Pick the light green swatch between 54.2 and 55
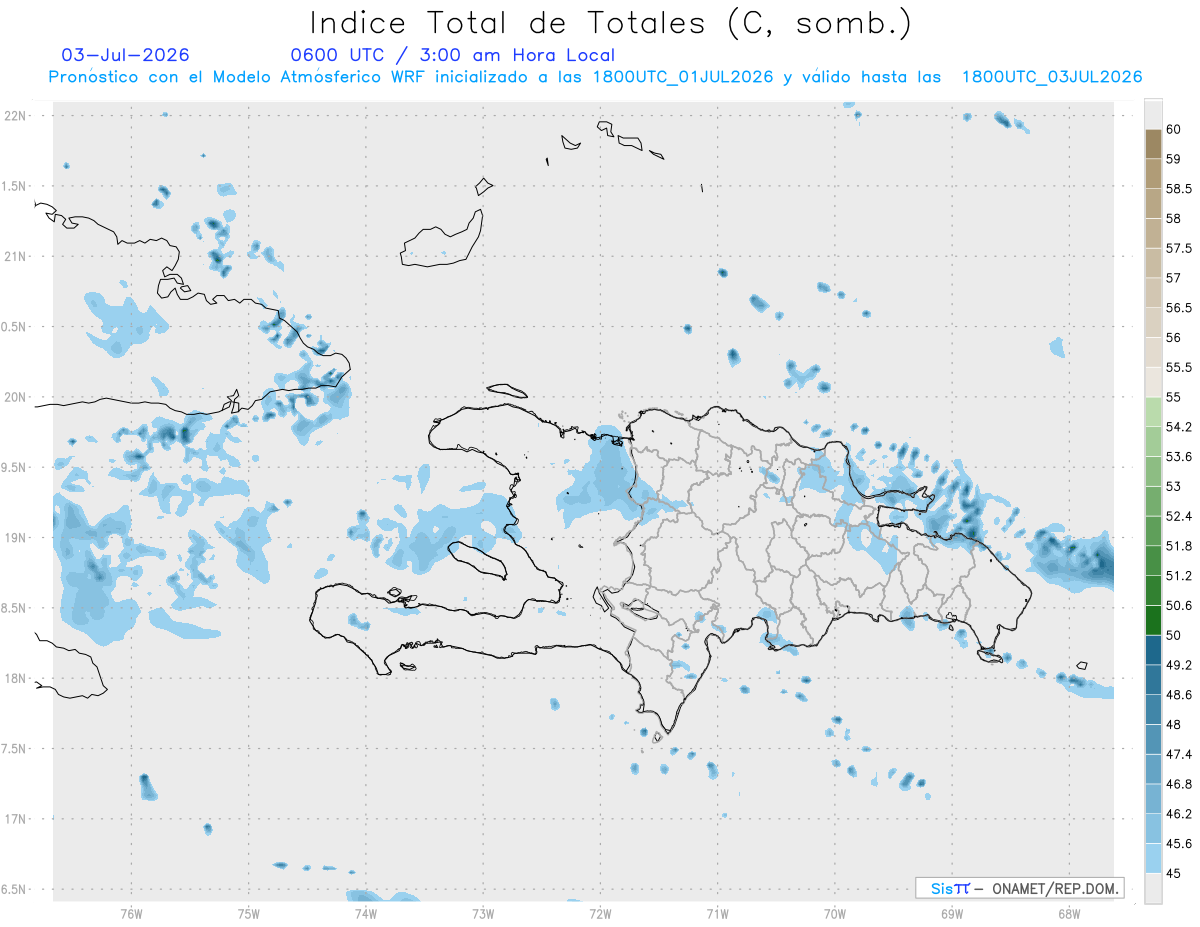 [1153, 412]
